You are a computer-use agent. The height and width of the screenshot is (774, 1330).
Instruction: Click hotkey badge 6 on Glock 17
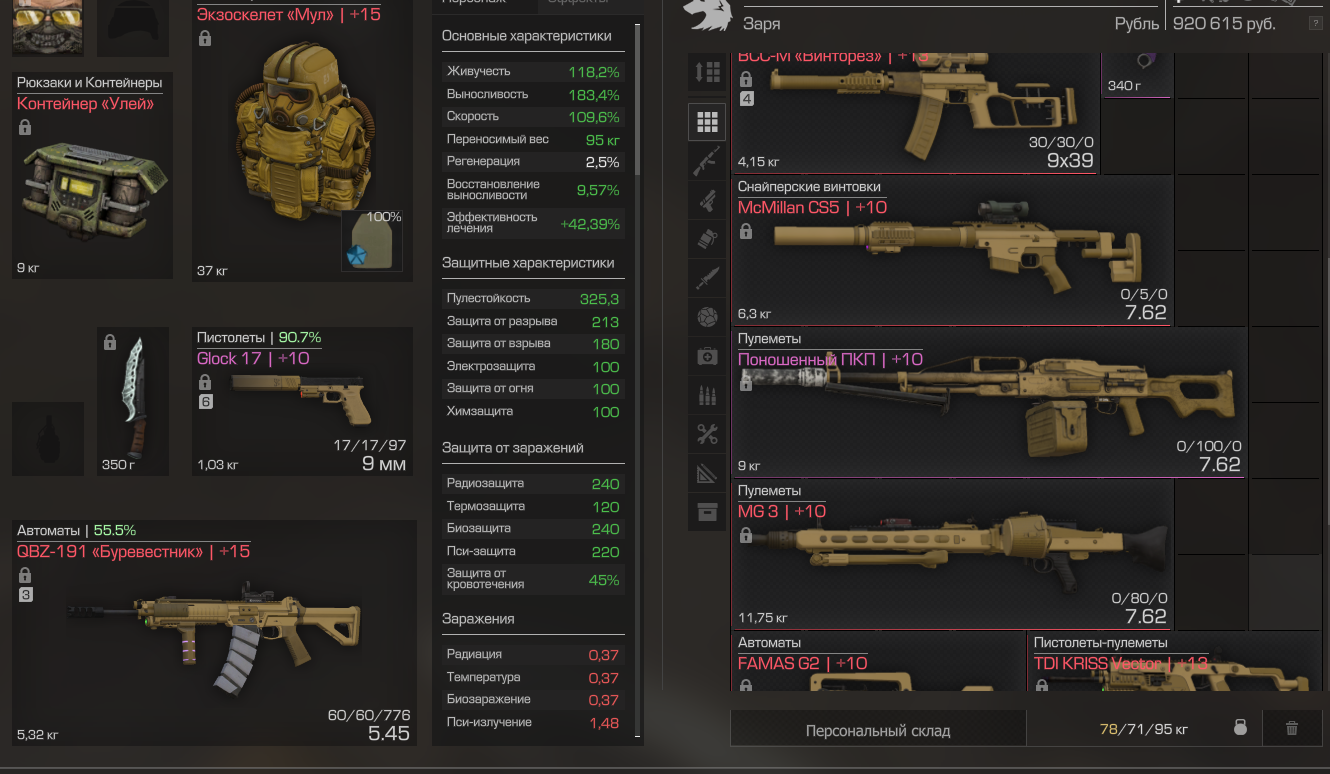point(205,402)
